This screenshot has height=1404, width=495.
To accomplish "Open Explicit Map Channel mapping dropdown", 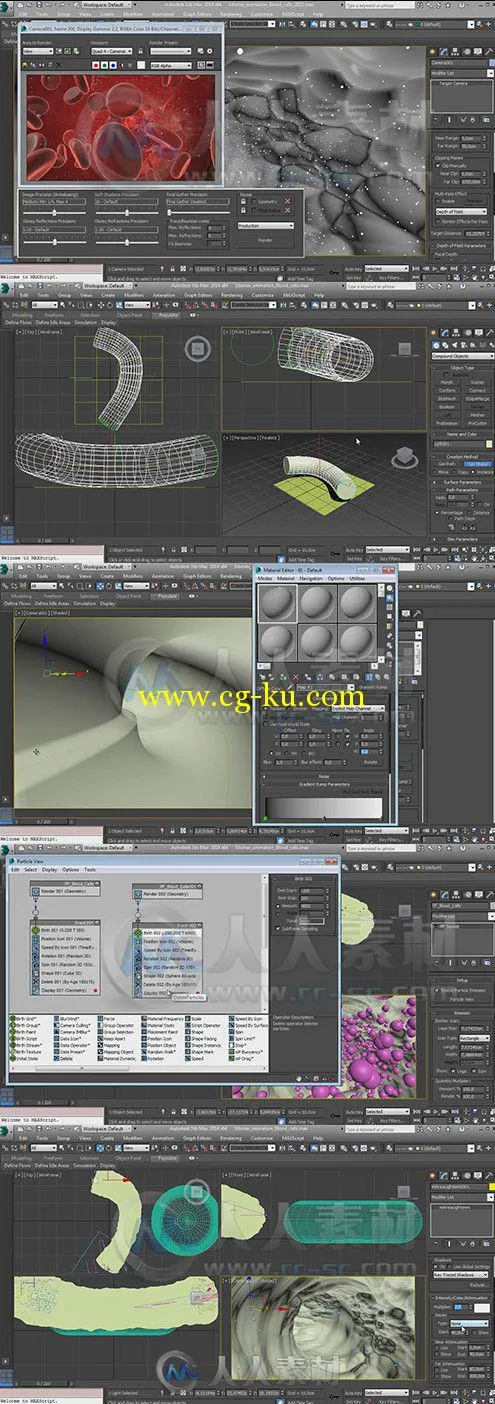I will [358, 708].
